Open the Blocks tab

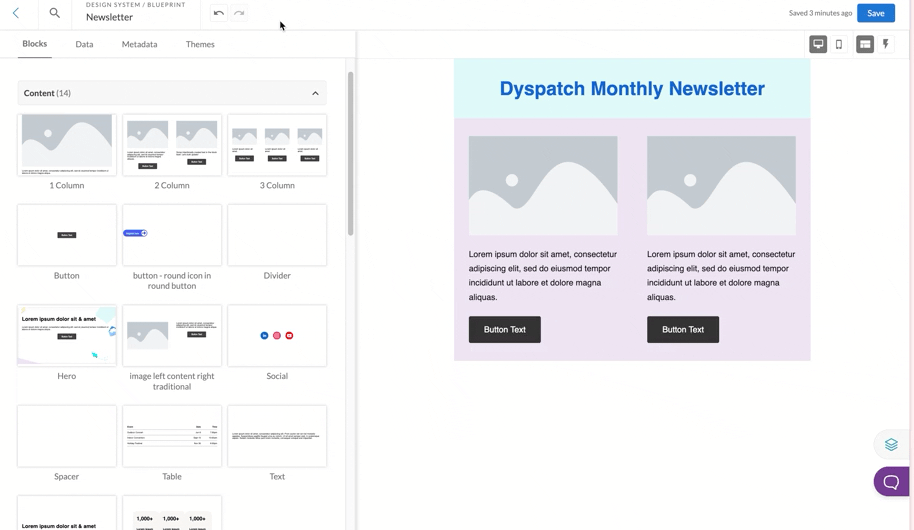[34, 44]
